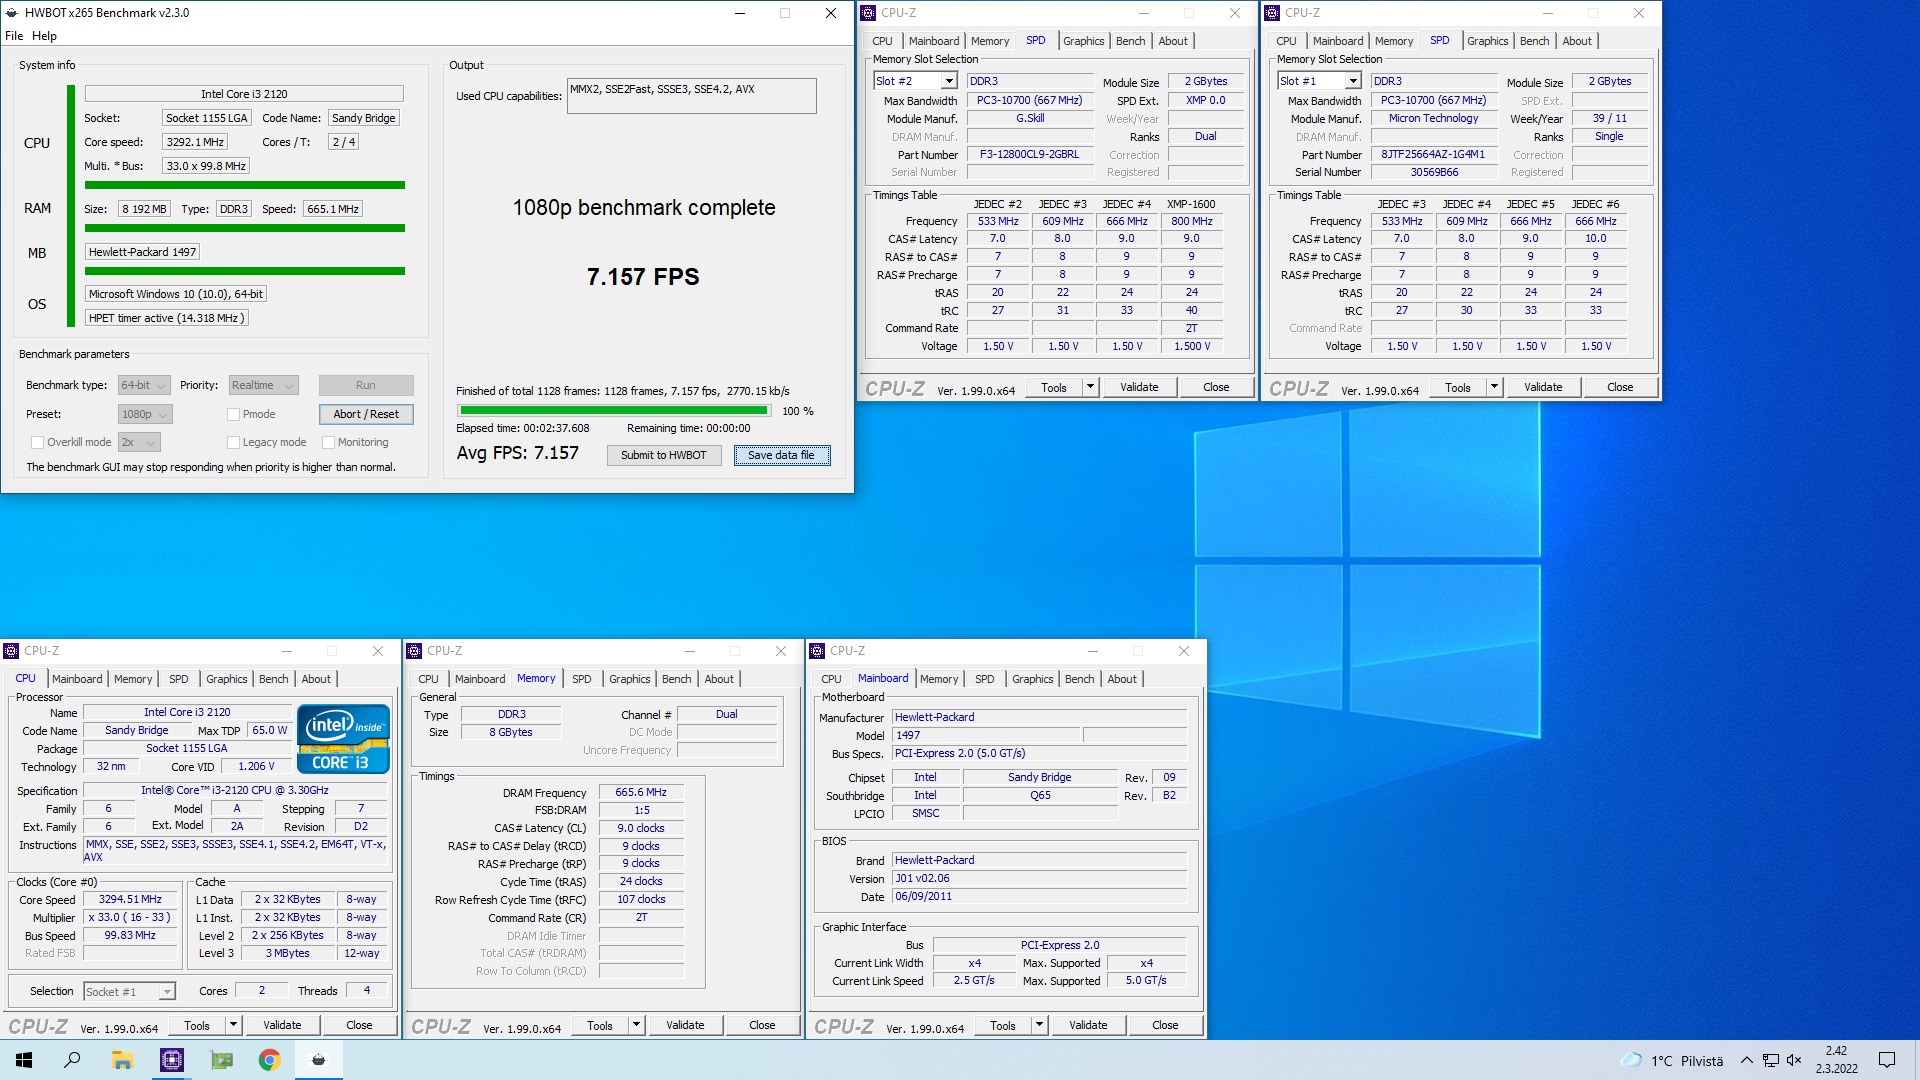1920x1080 pixels.
Task: Click the muted volume tray icon
Action: pyautogui.click(x=1794, y=1060)
